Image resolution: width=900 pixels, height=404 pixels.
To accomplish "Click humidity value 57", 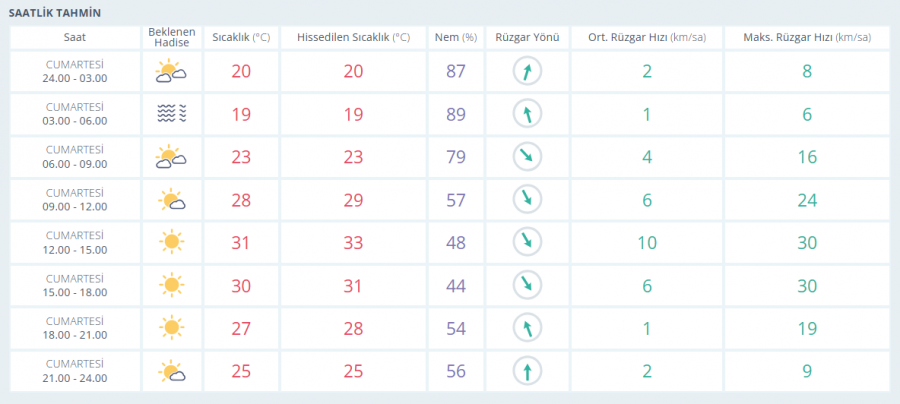I will (456, 200).
